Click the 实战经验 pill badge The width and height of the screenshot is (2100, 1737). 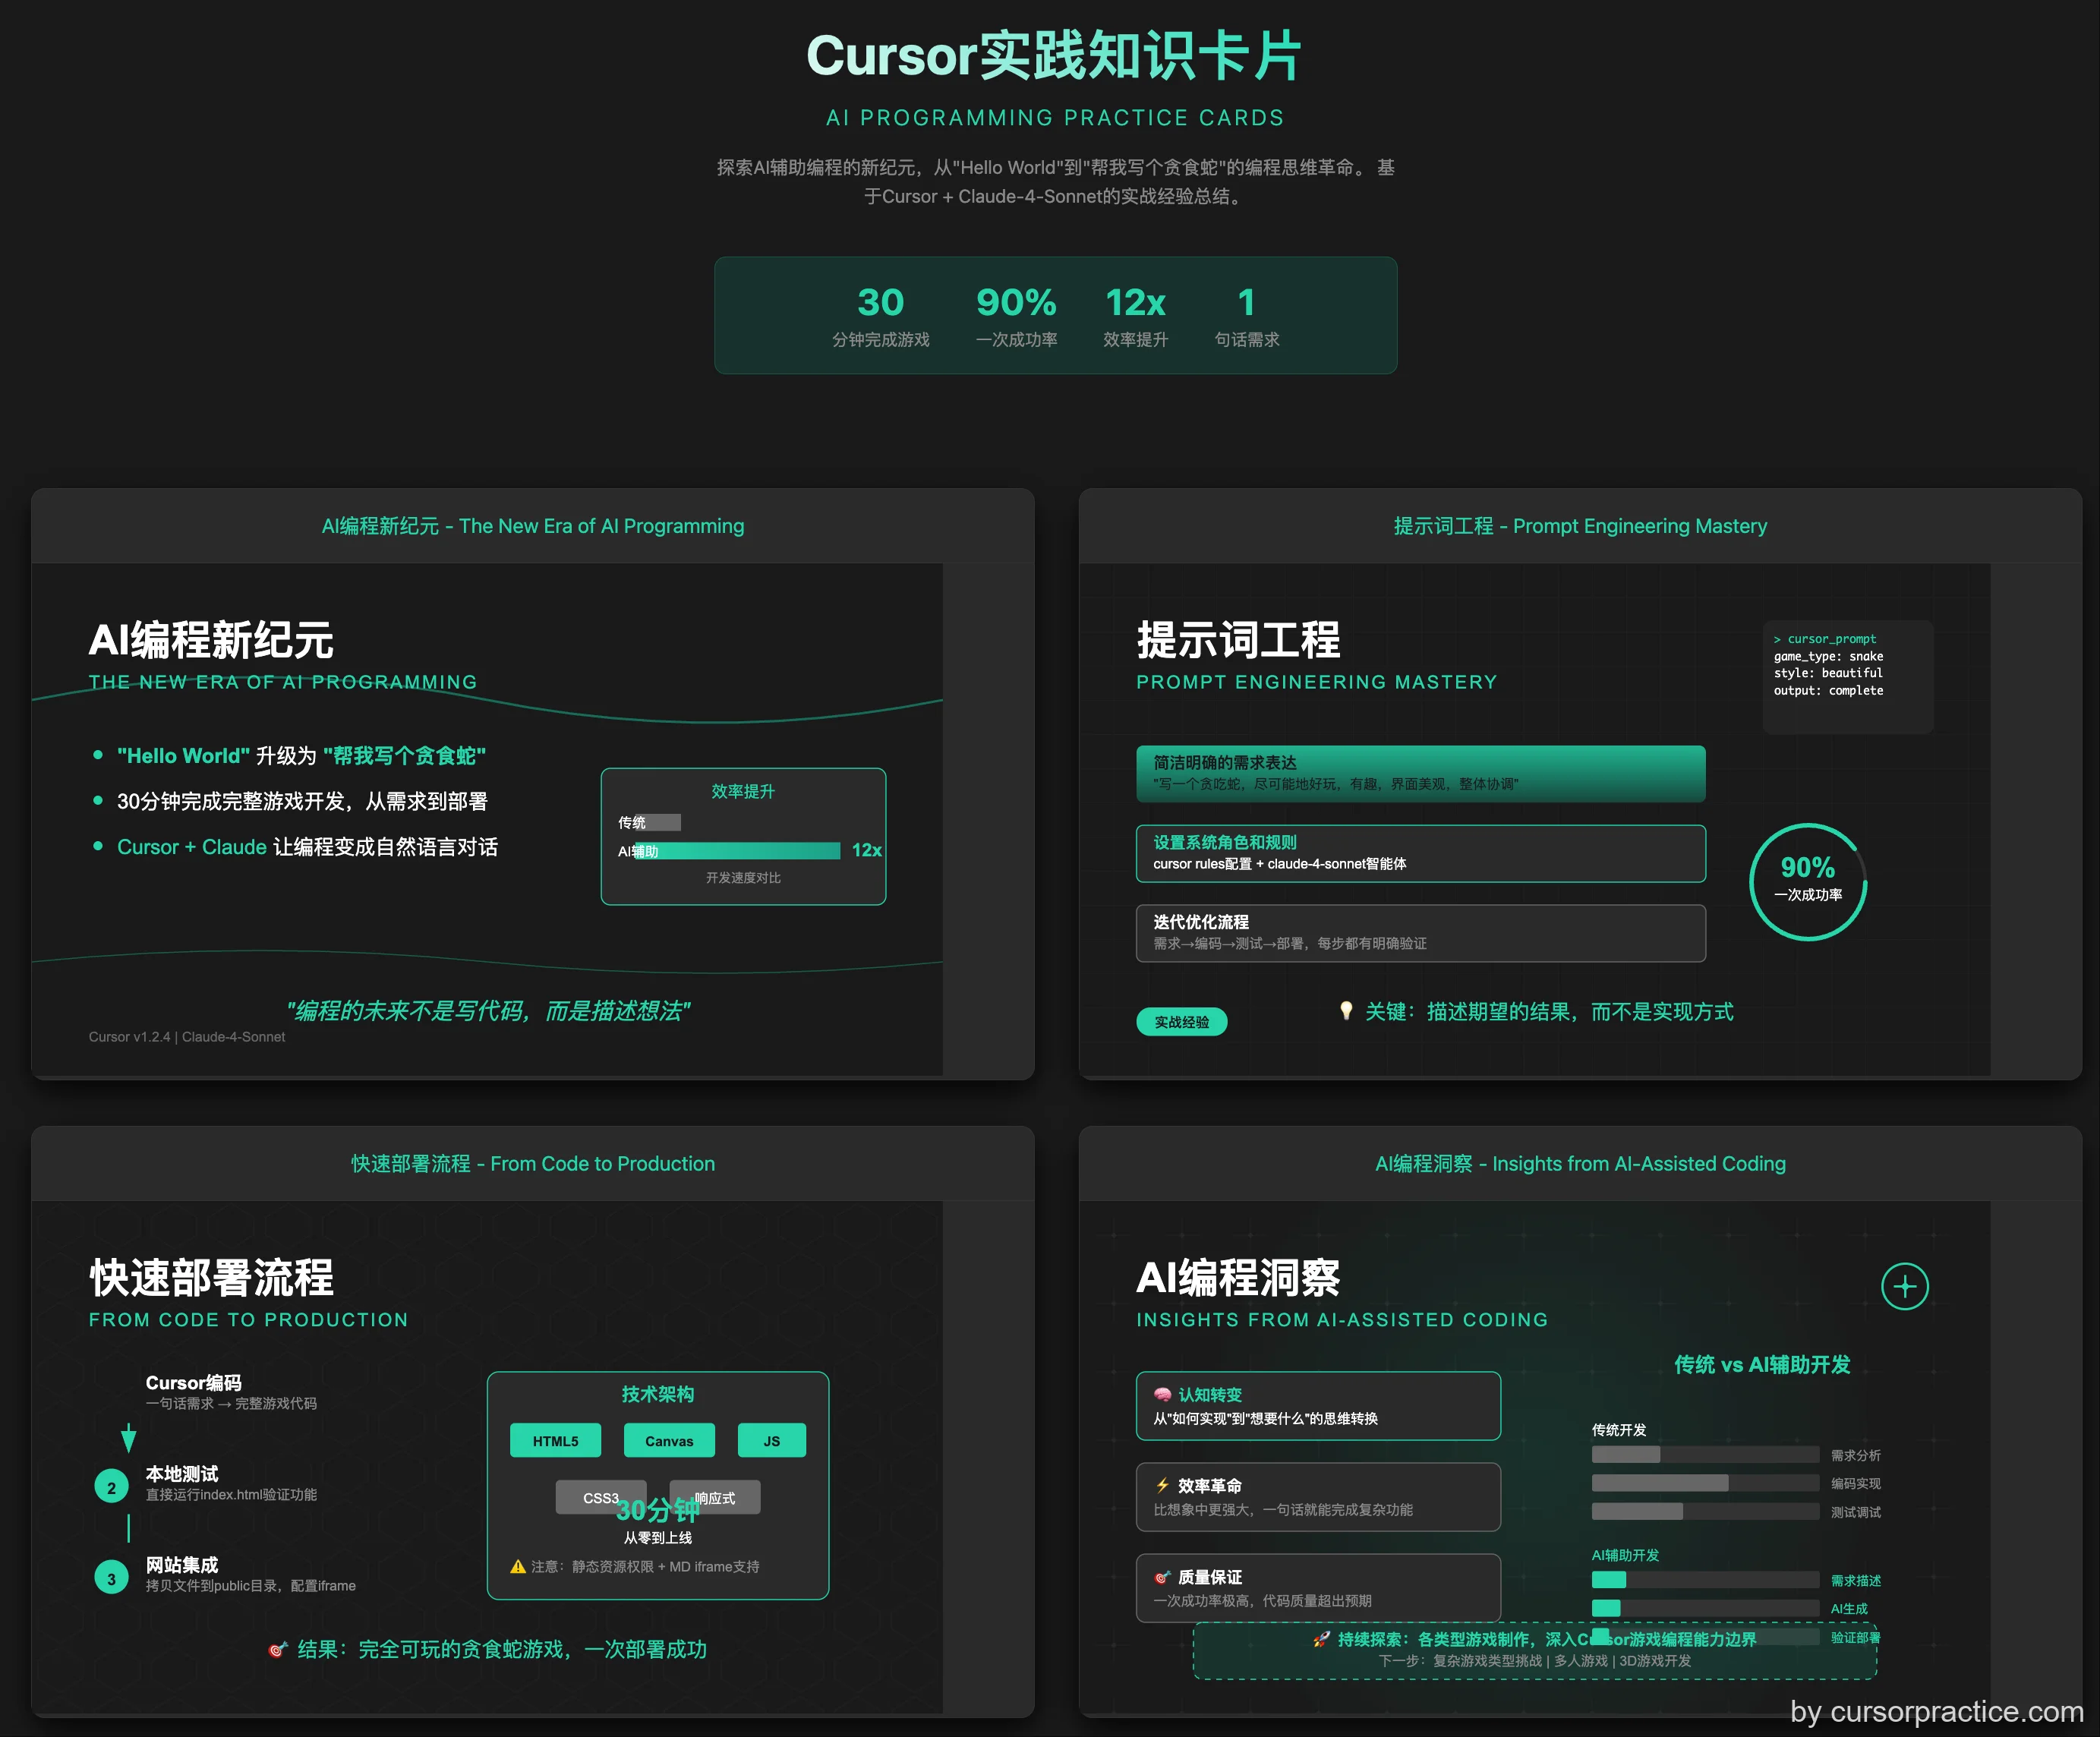pyautogui.click(x=1181, y=1022)
